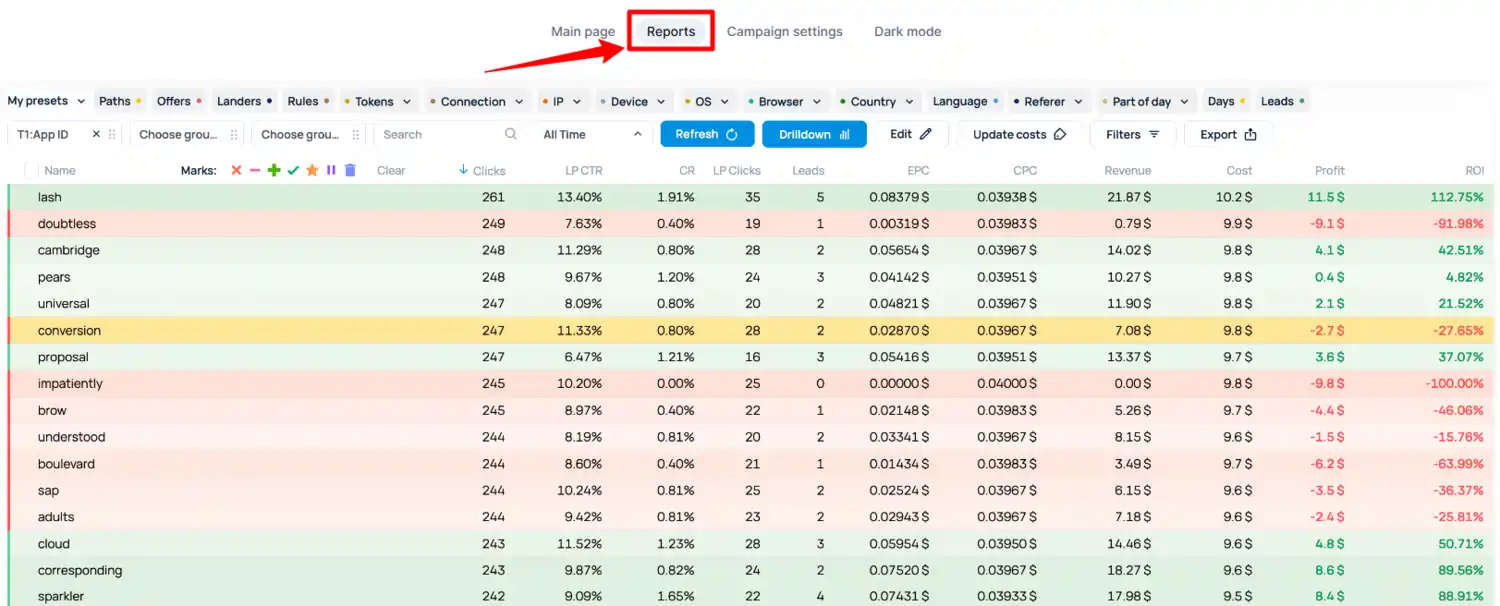Sort by the LP CTR column
Screen dimensions: 1500x606
click(x=583, y=171)
